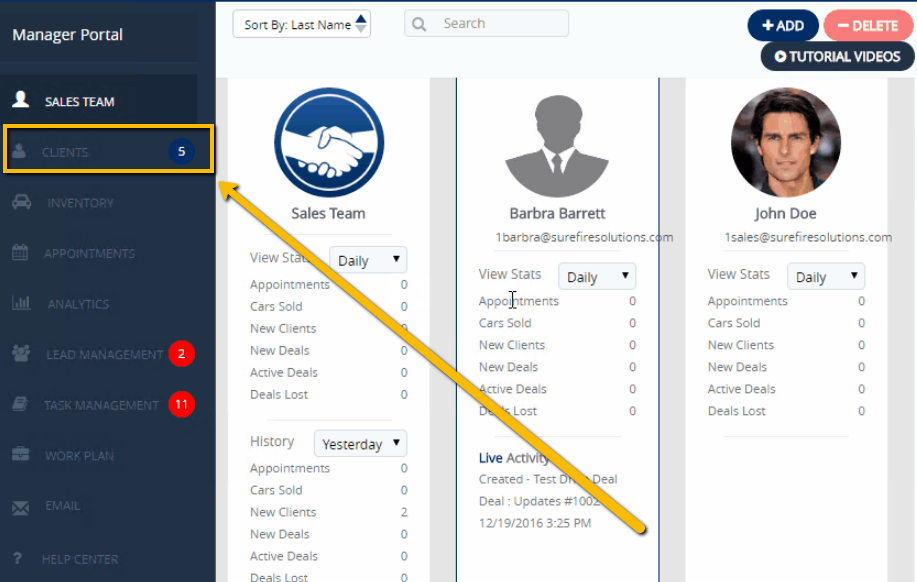Change Barbra Barrett's View Stats to Weekly

tap(596, 276)
